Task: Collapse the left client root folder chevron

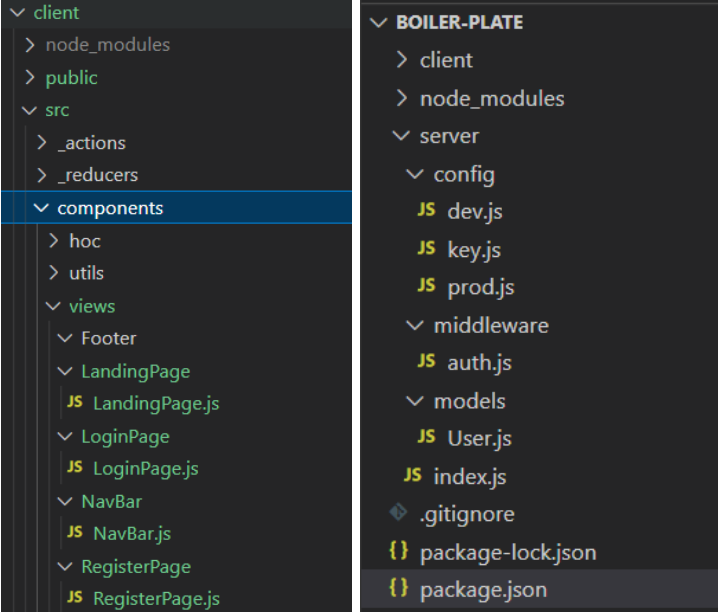Action: tap(17, 13)
